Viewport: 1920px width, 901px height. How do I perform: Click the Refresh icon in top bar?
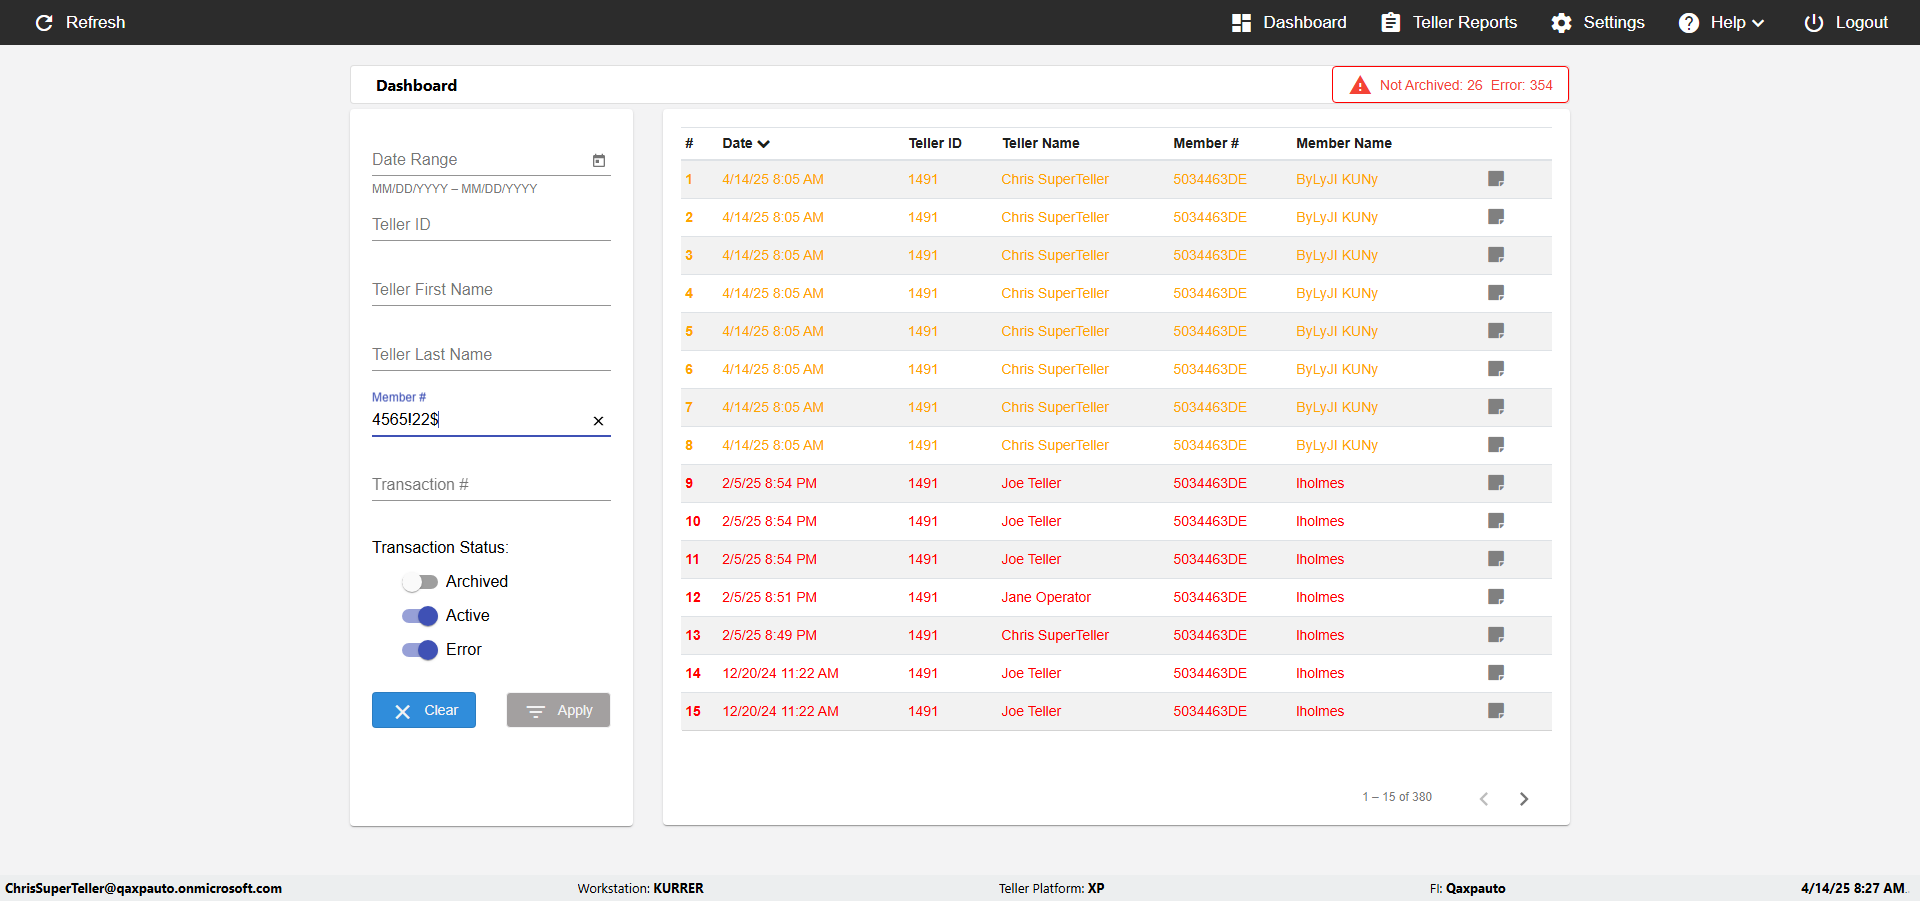[x=44, y=22]
